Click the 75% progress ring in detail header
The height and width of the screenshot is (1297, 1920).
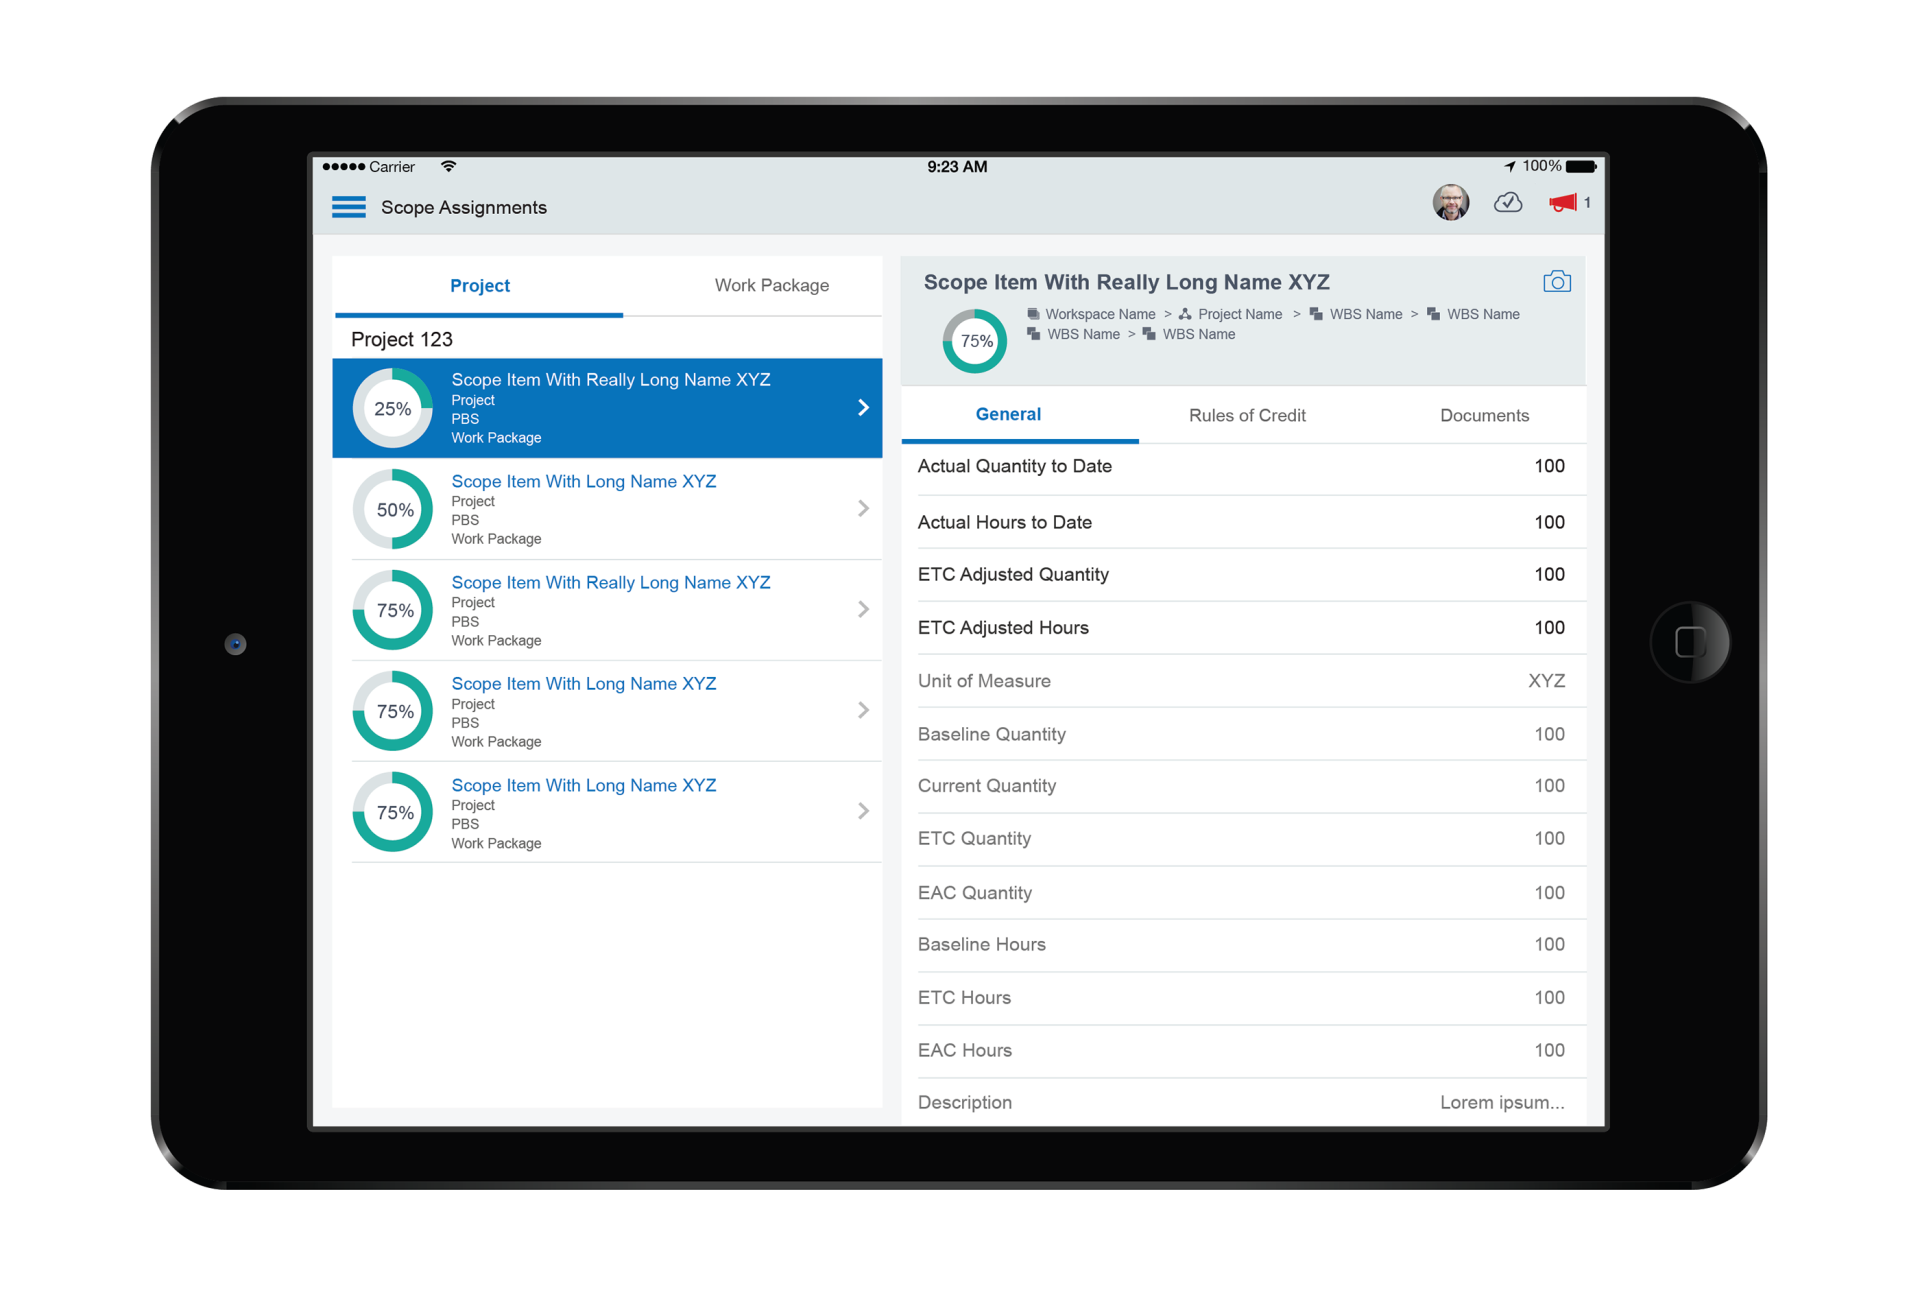(x=975, y=341)
